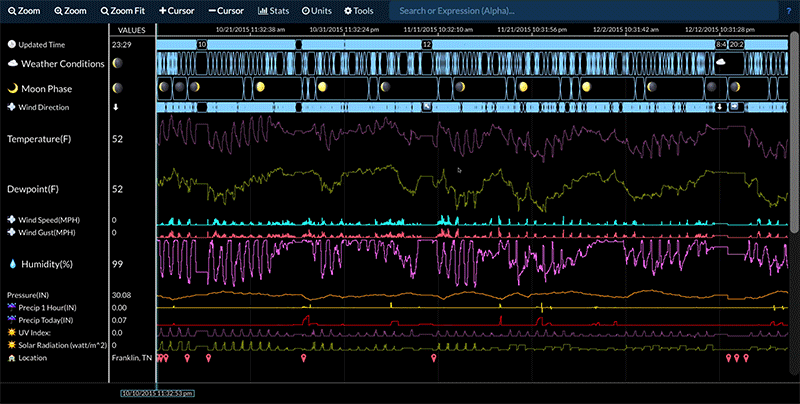Expand the Tools menu
The width and height of the screenshot is (800, 404).
[359, 11]
